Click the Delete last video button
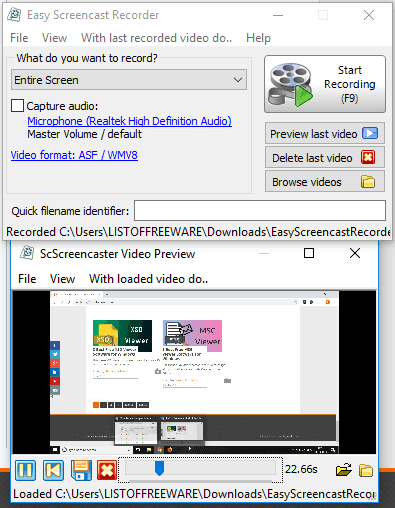This screenshot has height=508, width=395. (x=325, y=158)
